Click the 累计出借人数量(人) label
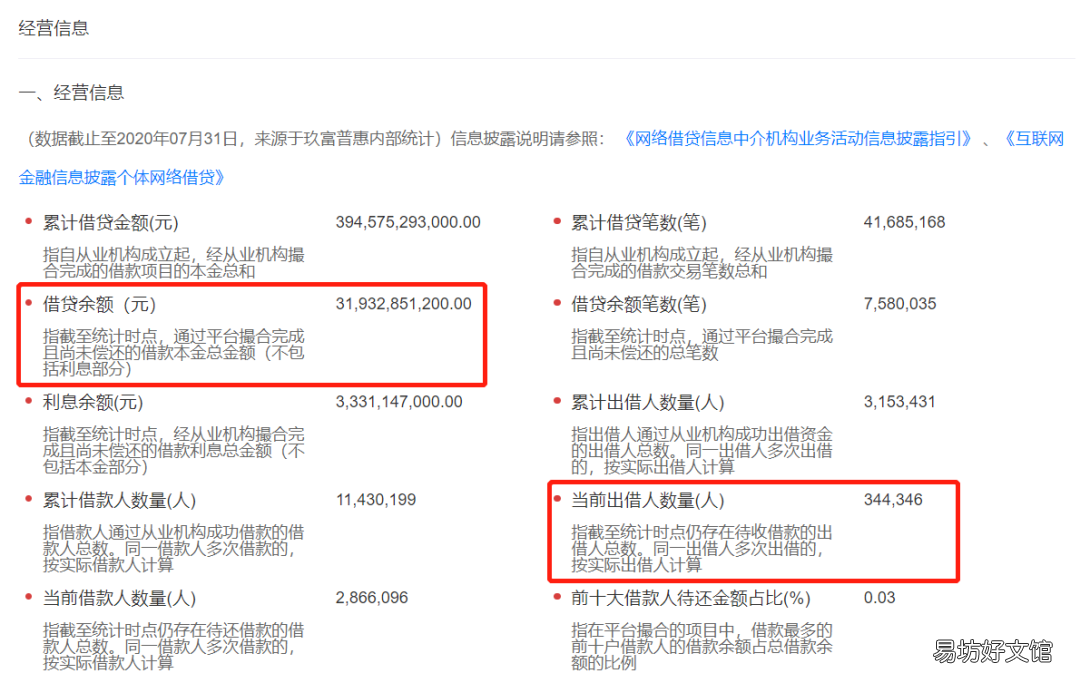1080x683 pixels. pyautogui.click(x=647, y=402)
